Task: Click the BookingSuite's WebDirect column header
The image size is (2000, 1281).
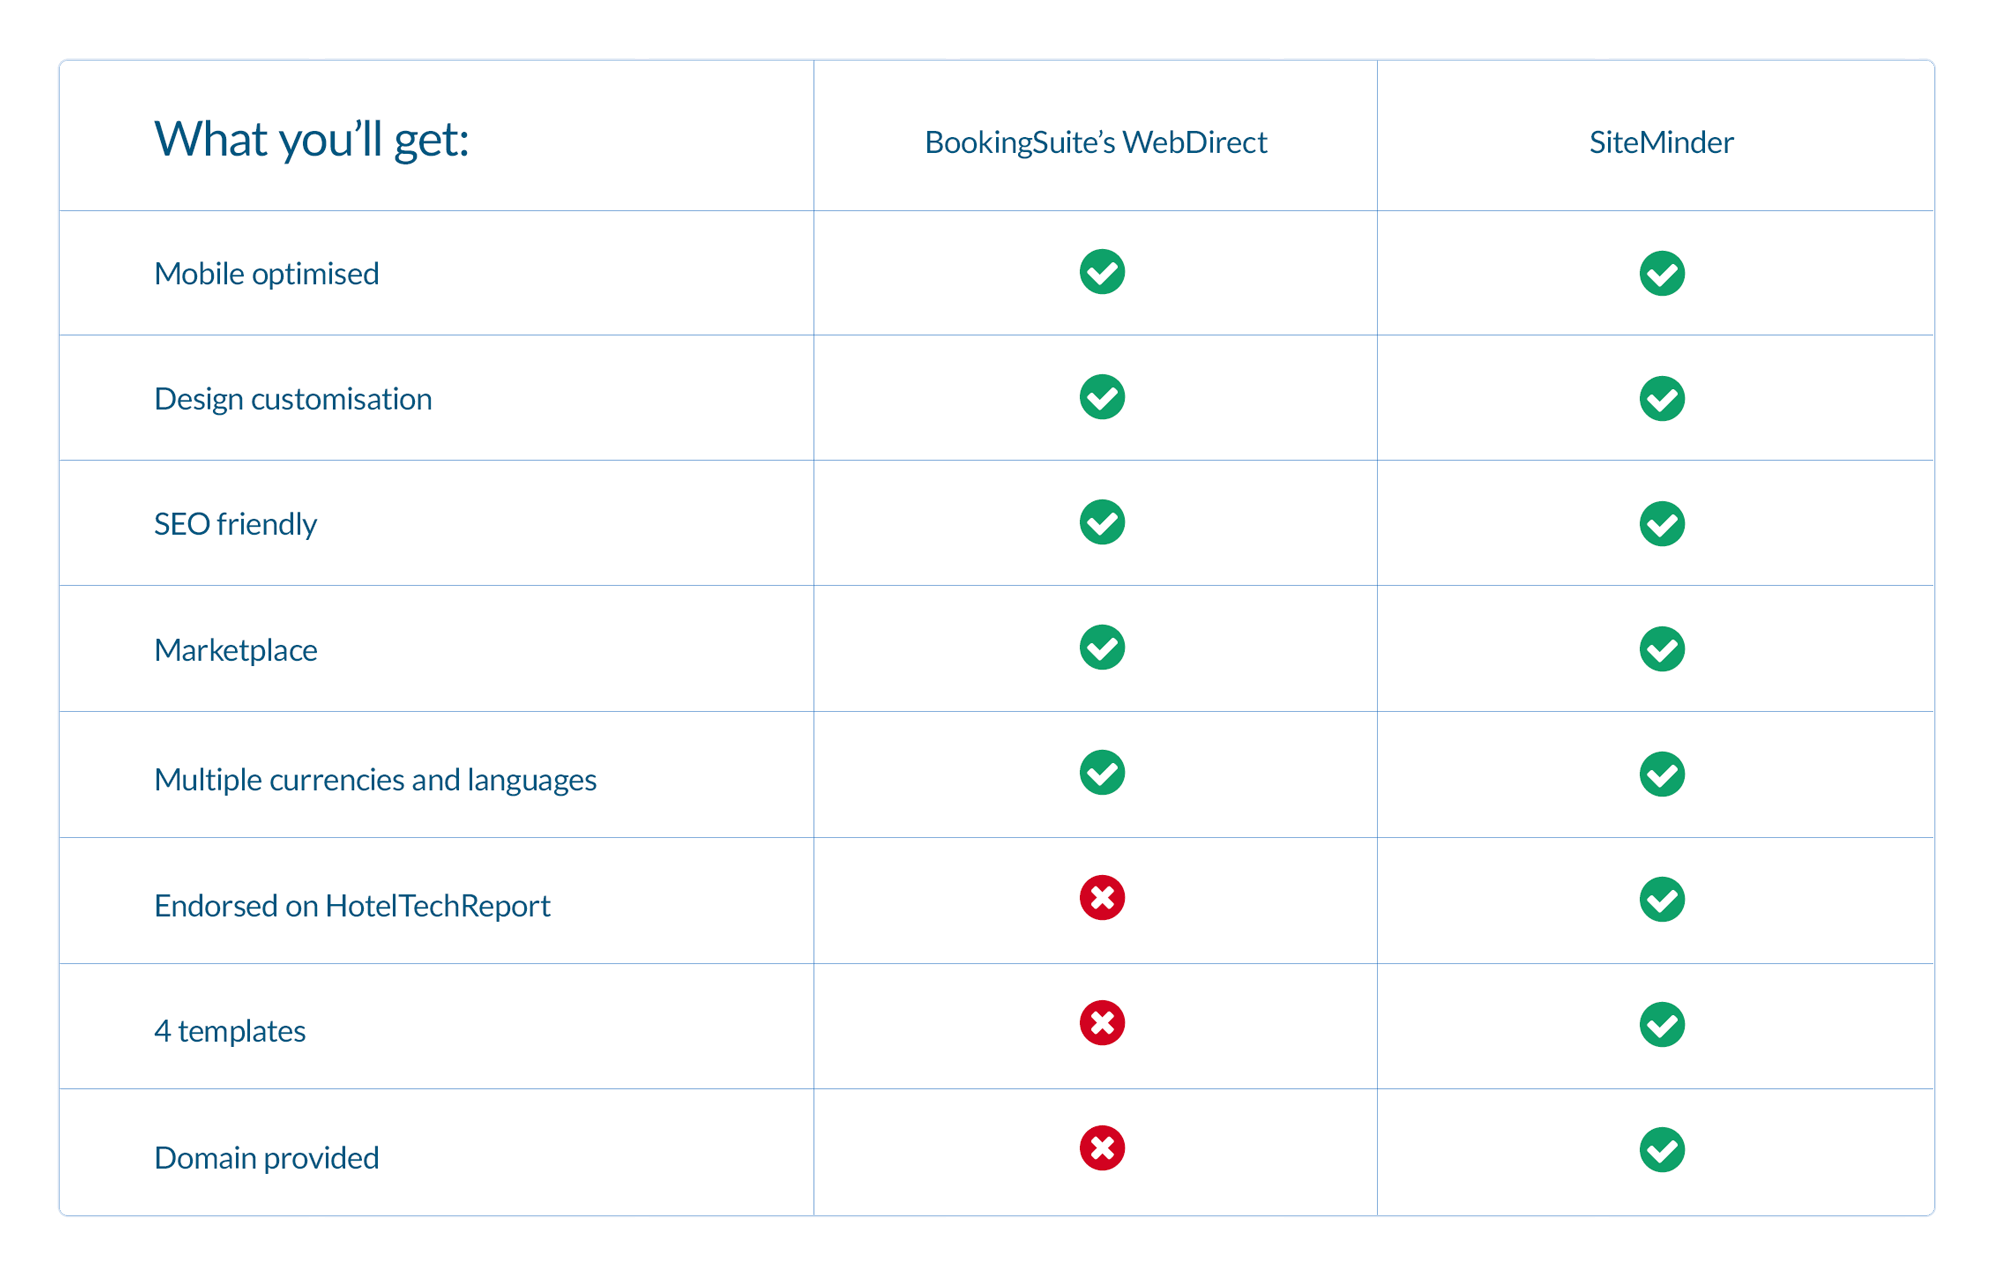Action: tap(1095, 142)
